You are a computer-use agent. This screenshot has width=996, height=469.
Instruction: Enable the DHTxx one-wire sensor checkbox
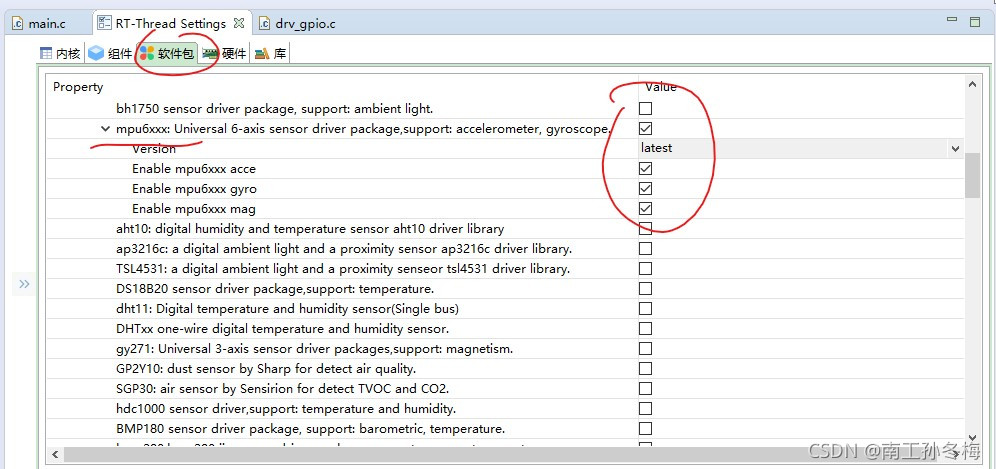pyautogui.click(x=645, y=329)
